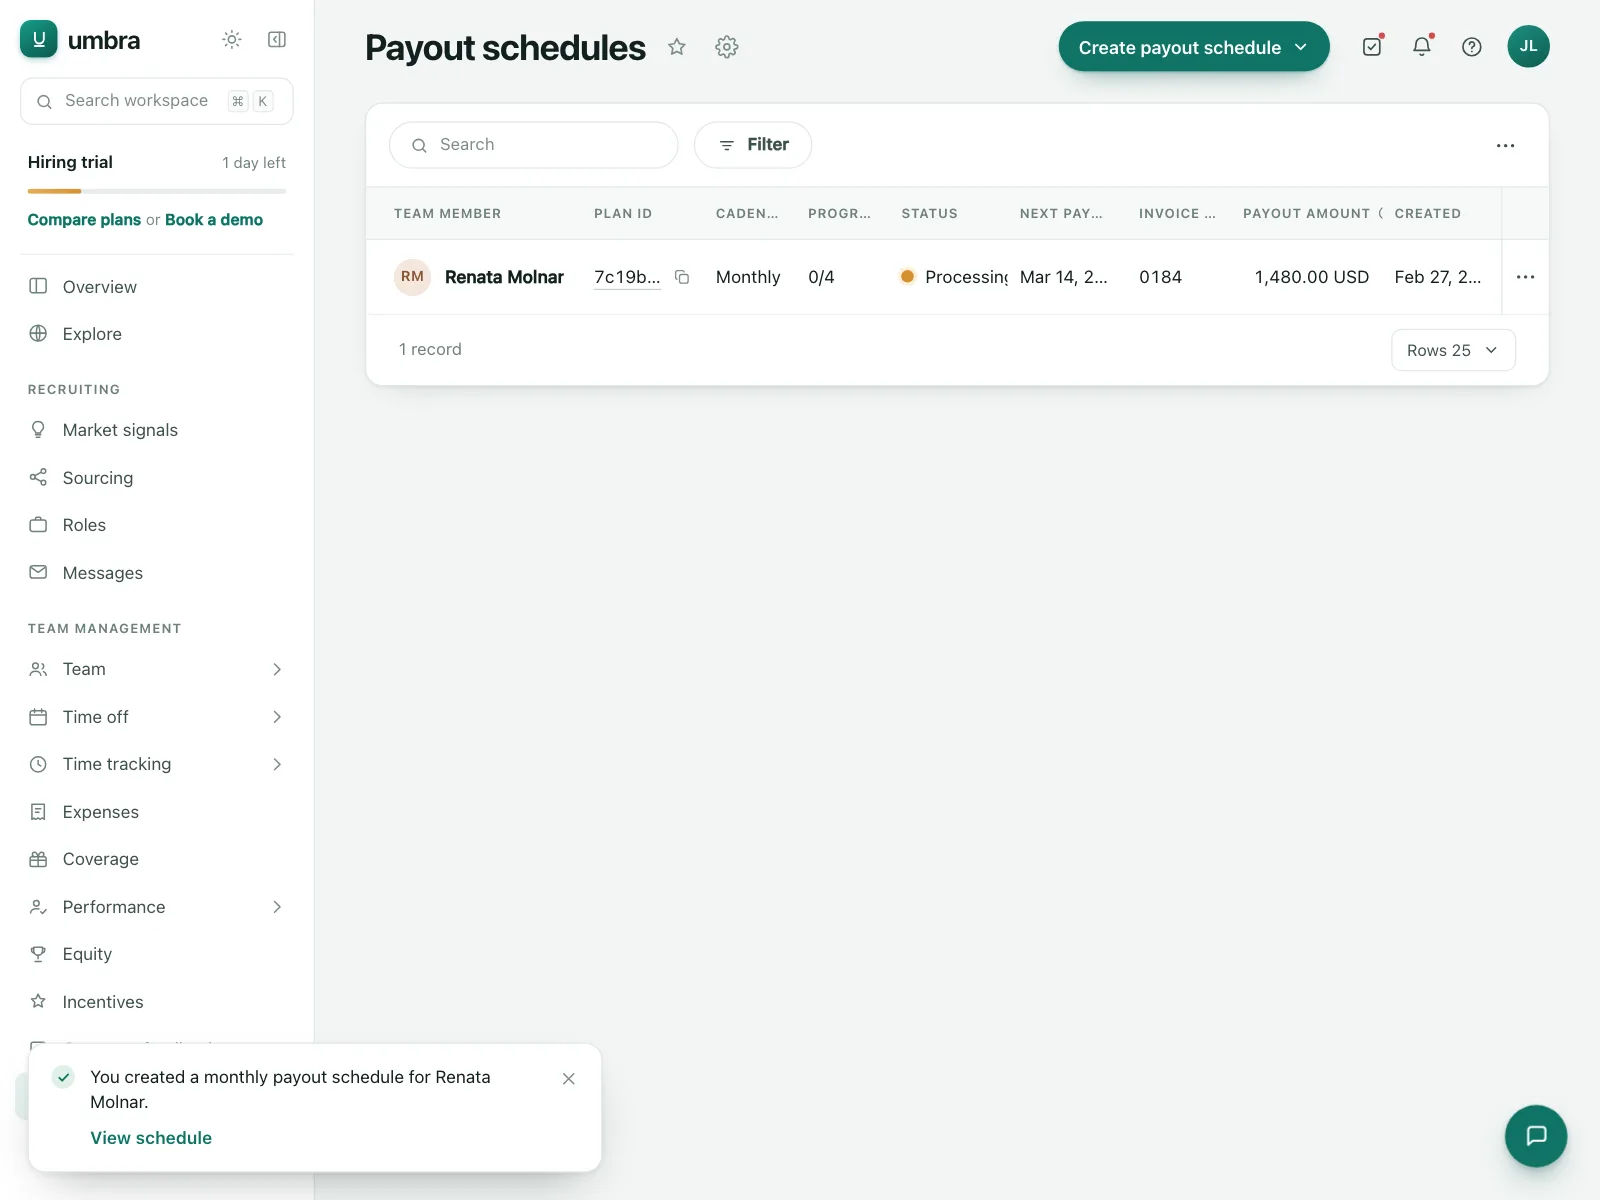Viewport: 1600px width, 1200px height.
Task: Open Renata Molnar team member link
Action: 504,277
